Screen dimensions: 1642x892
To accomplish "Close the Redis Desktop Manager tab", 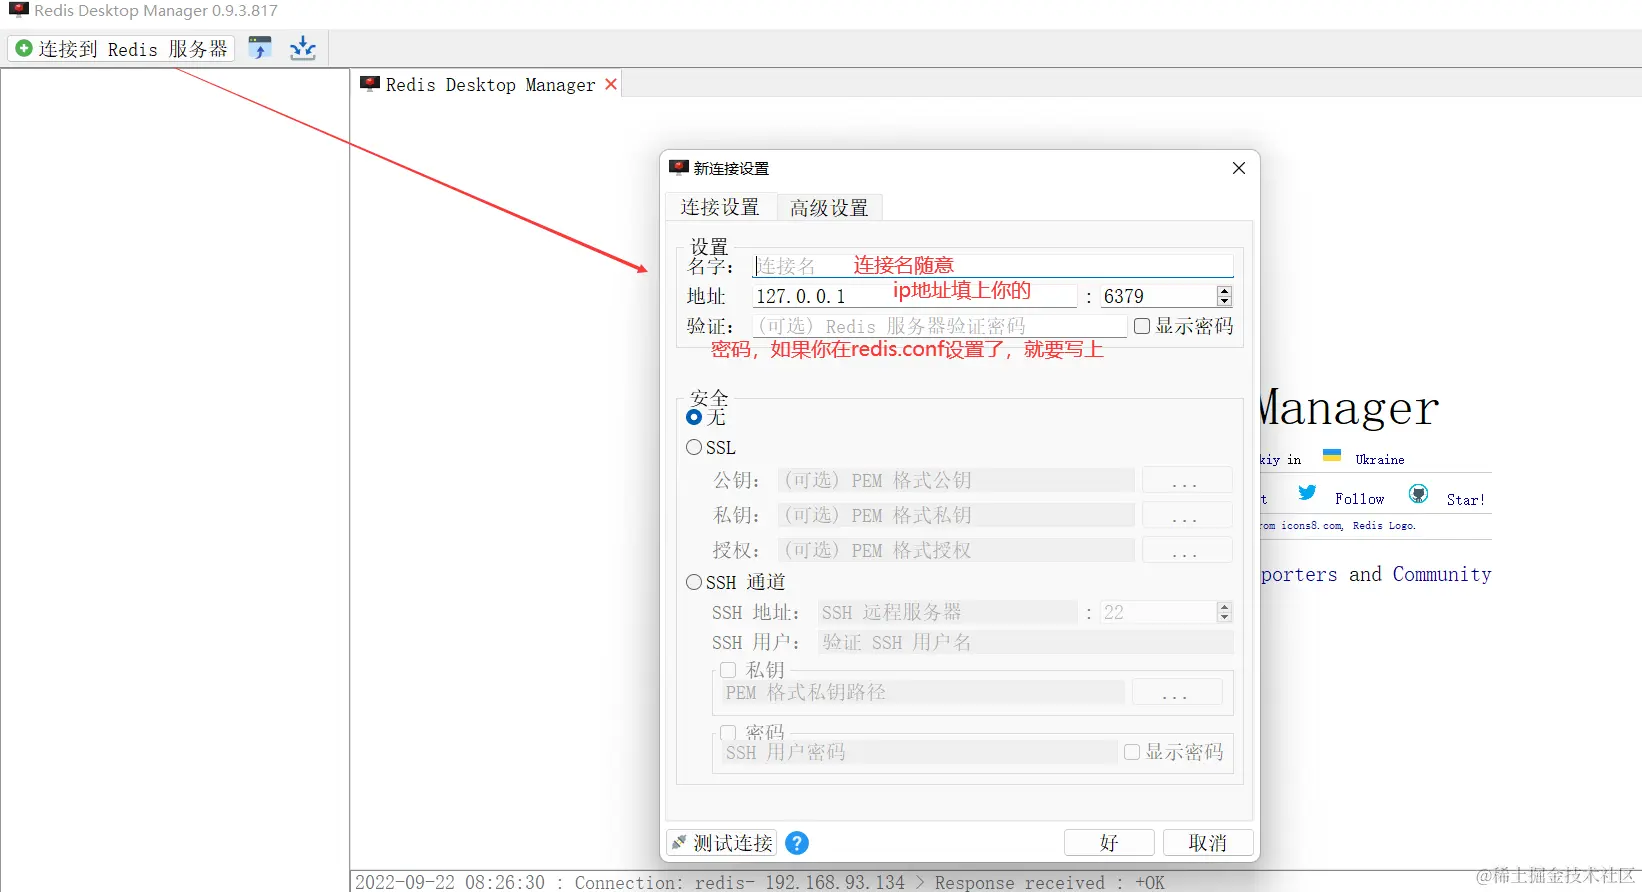I will tap(611, 84).
